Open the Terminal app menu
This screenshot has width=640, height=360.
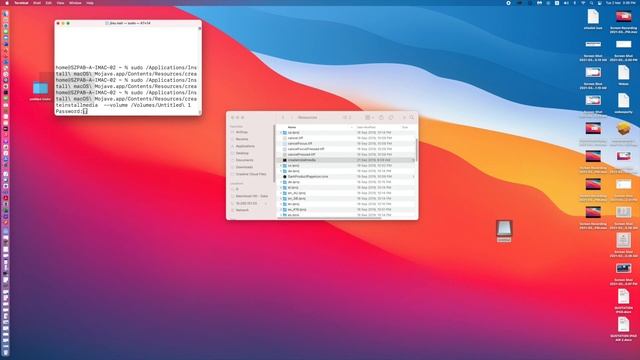21,3
